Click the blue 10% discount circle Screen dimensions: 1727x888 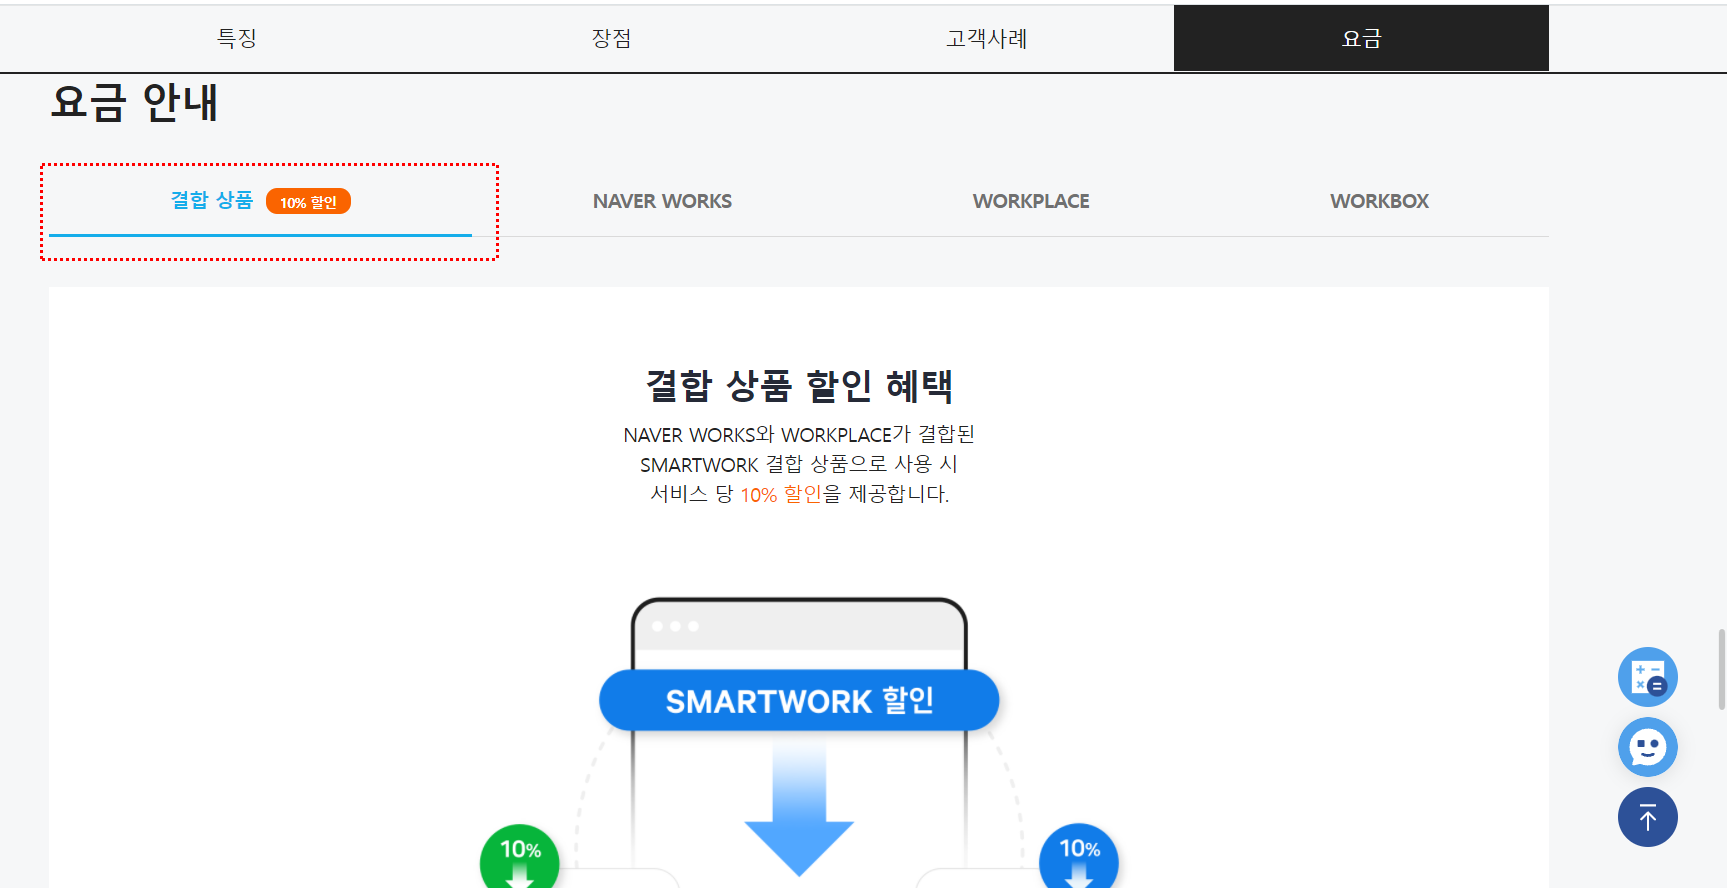point(1079,857)
